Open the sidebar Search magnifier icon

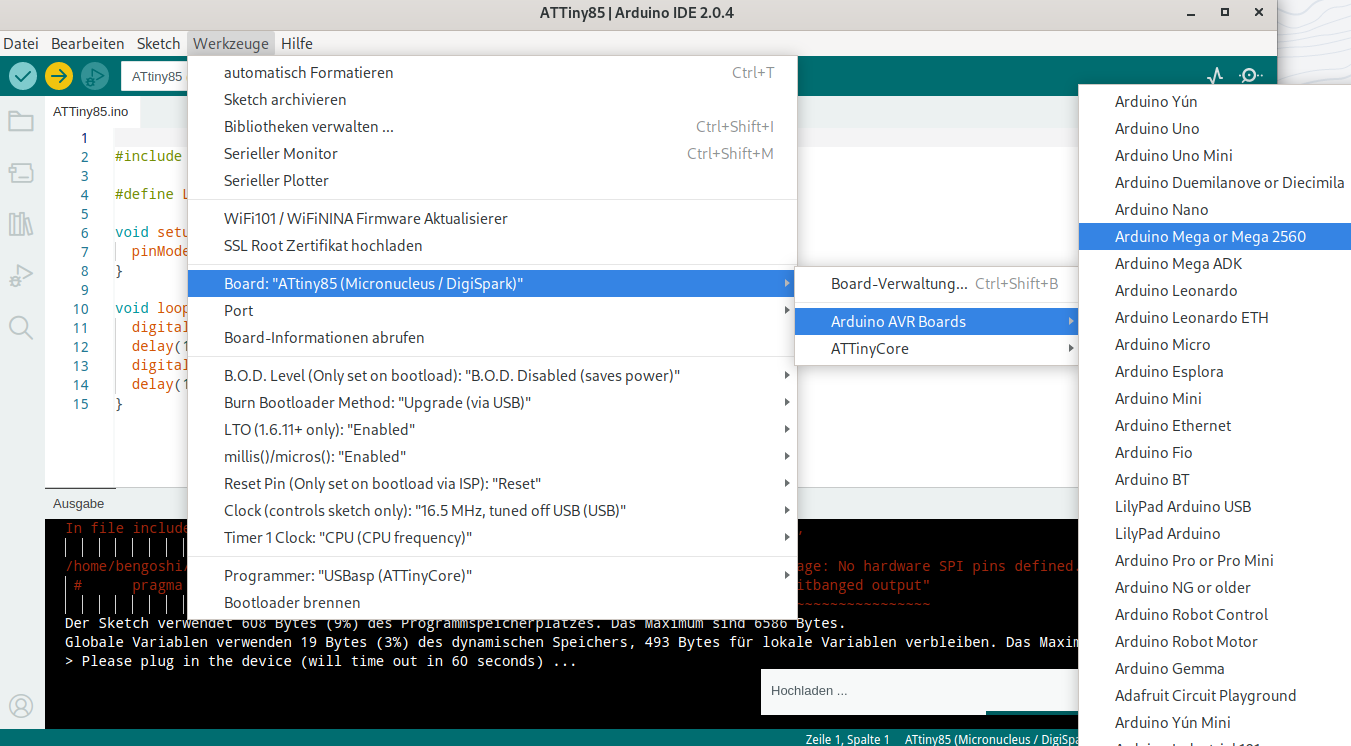21,327
